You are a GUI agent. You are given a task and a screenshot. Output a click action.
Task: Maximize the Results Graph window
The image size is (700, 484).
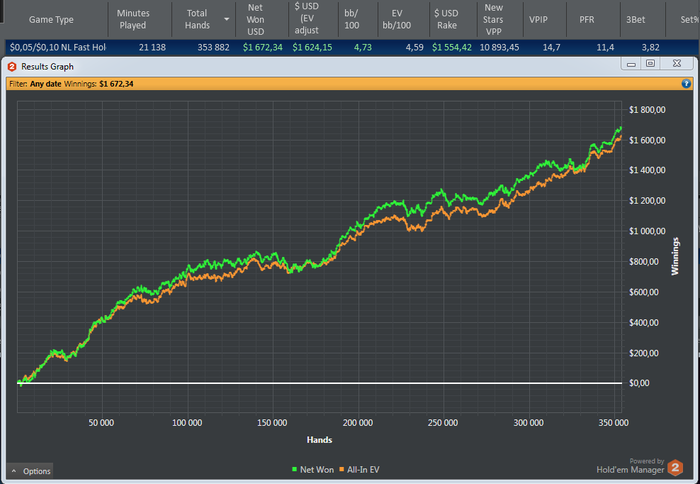pyautogui.click(x=650, y=63)
